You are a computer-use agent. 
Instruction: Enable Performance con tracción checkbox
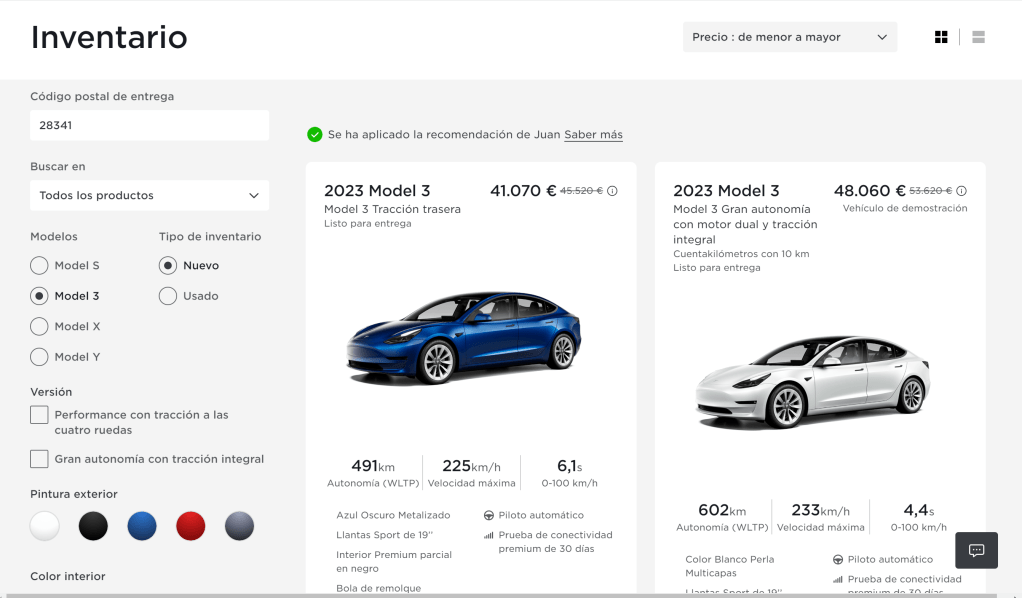[x=39, y=415]
